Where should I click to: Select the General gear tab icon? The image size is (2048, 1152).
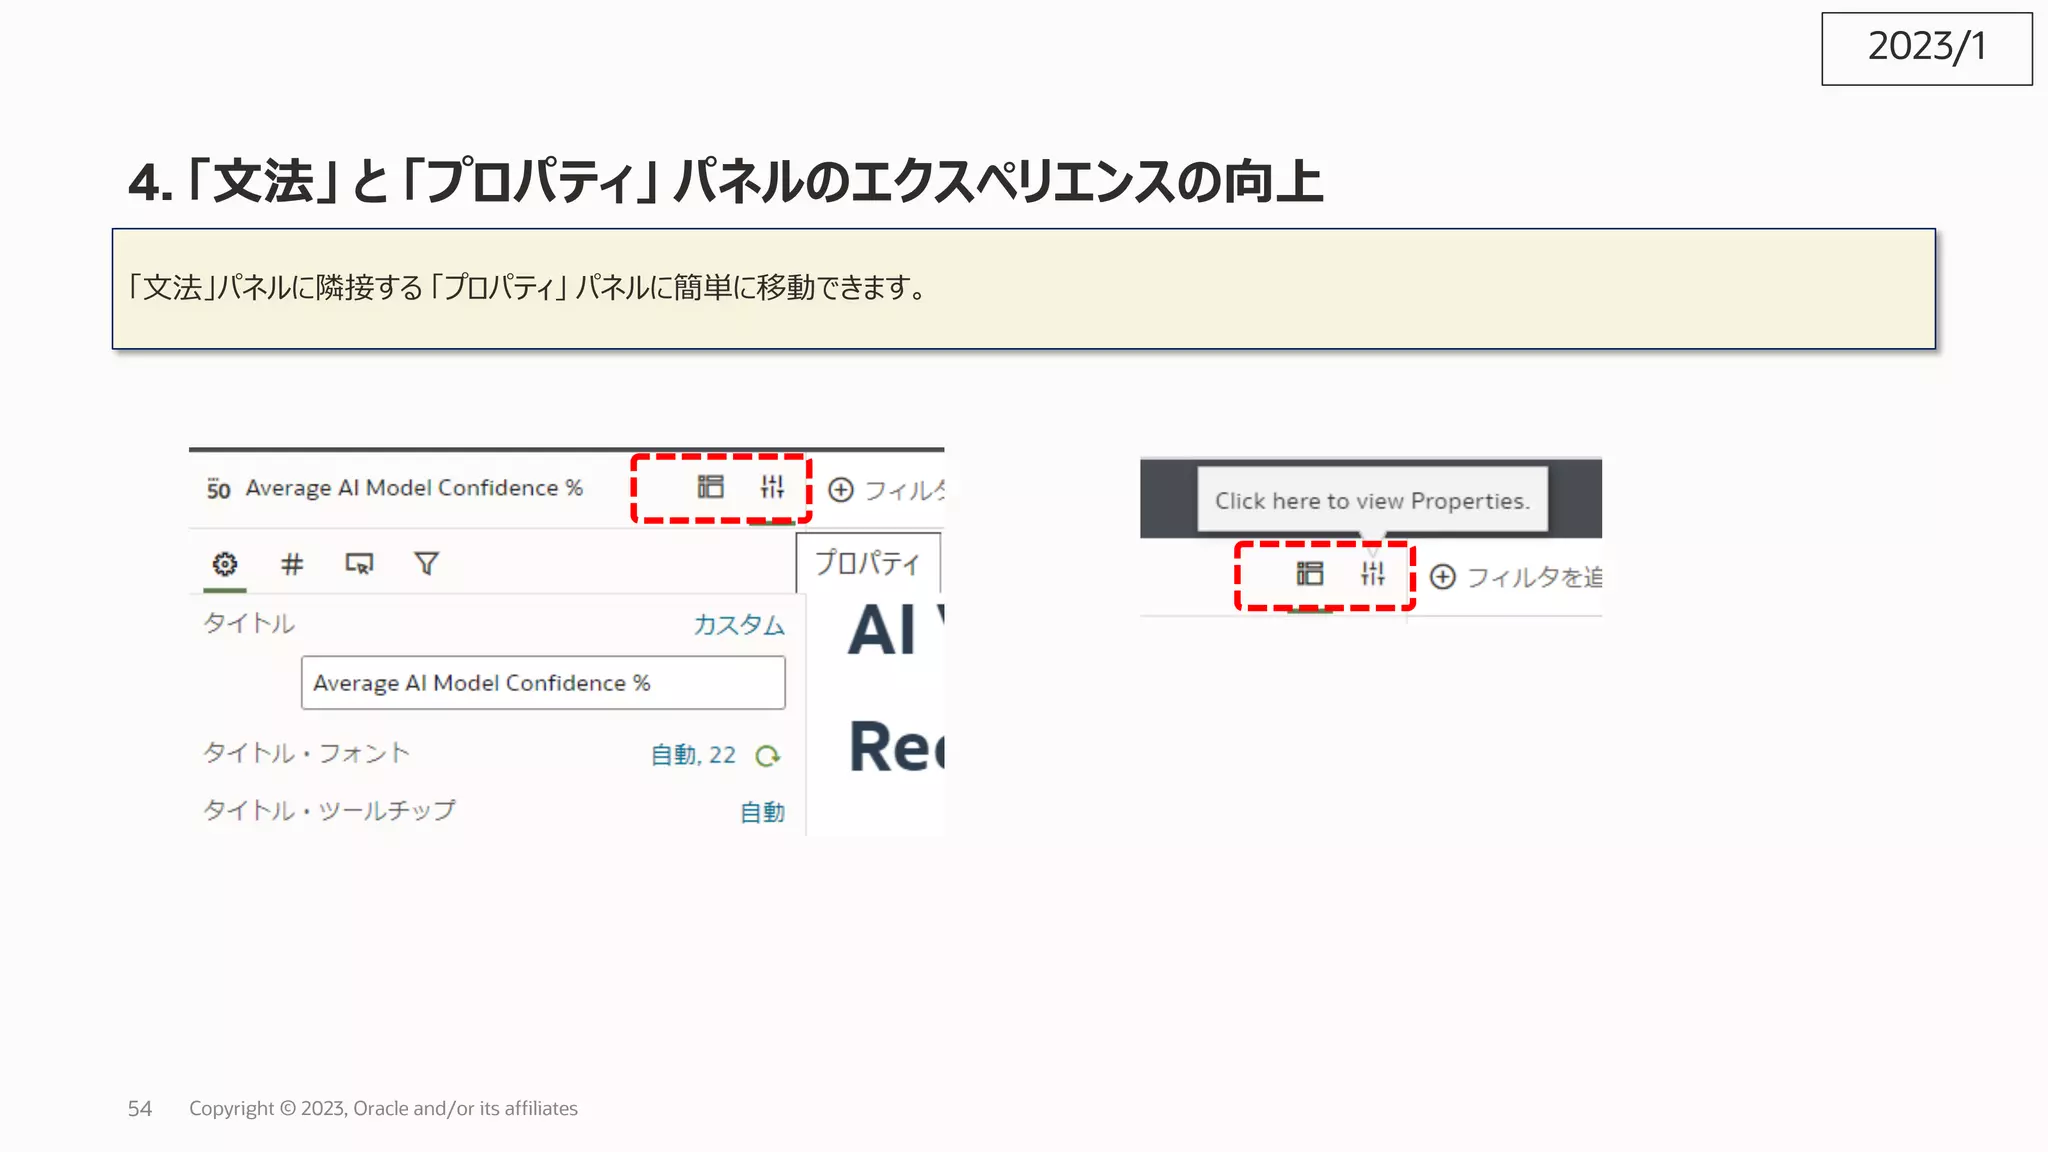(x=225, y=564)
